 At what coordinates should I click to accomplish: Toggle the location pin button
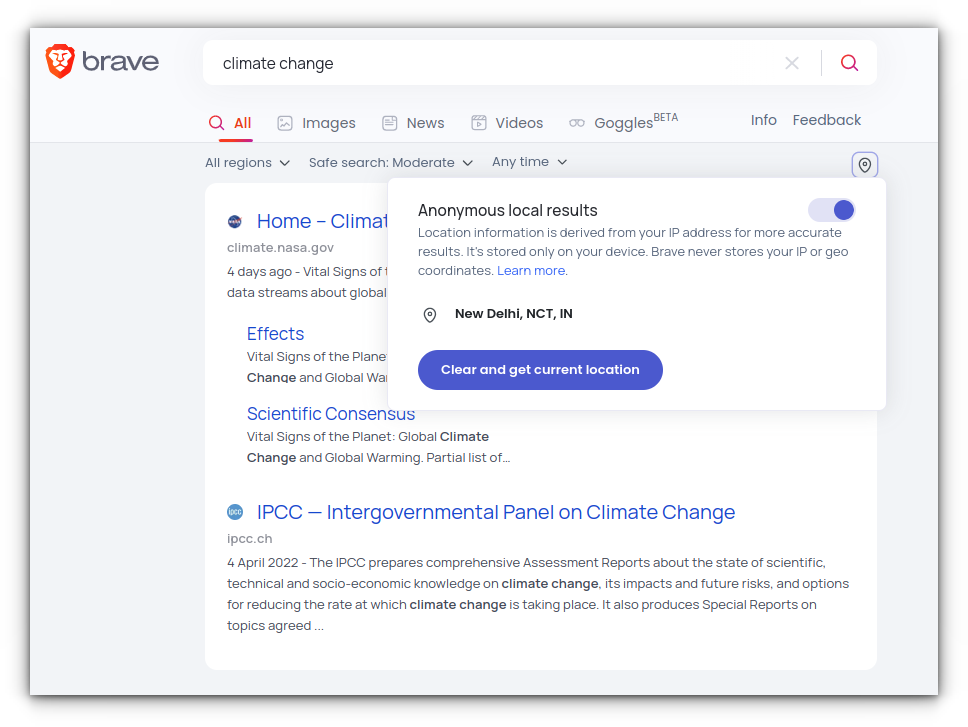click(864, 165)
